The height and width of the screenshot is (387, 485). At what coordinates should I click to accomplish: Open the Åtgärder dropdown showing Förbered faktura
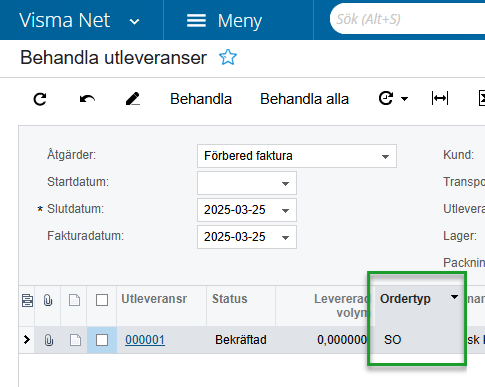pos(297,156)
